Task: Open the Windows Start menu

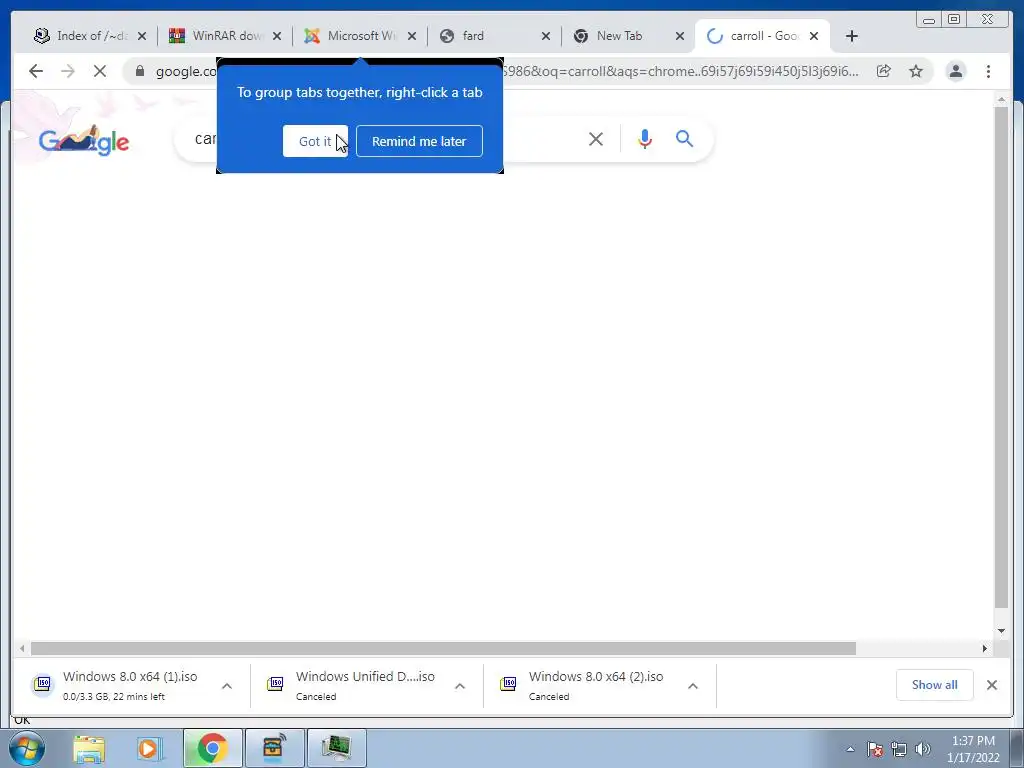Action: click(27, 748)
